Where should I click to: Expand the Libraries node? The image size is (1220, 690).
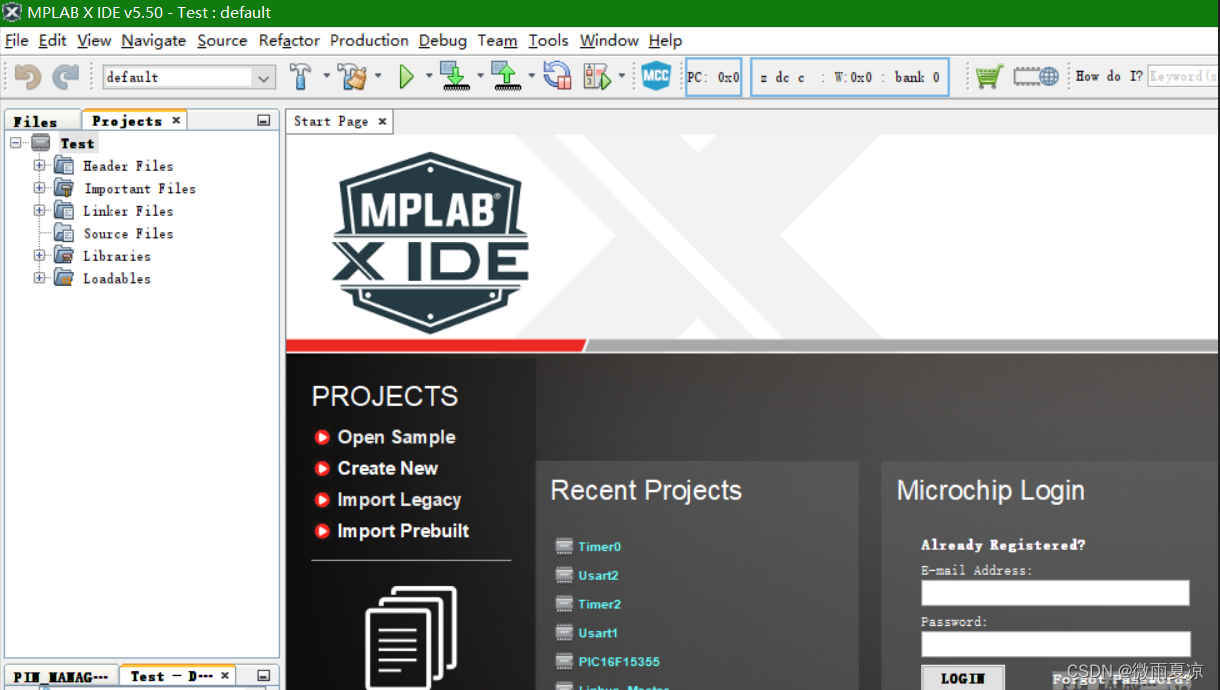[39, 256]
